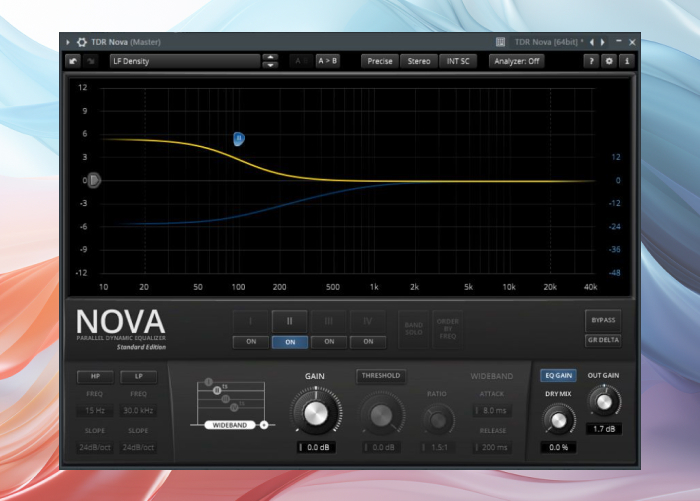The image size is (700, 501).
Task: Click the grey handle at the 0 dB line
Action: [x=94, y=180]
